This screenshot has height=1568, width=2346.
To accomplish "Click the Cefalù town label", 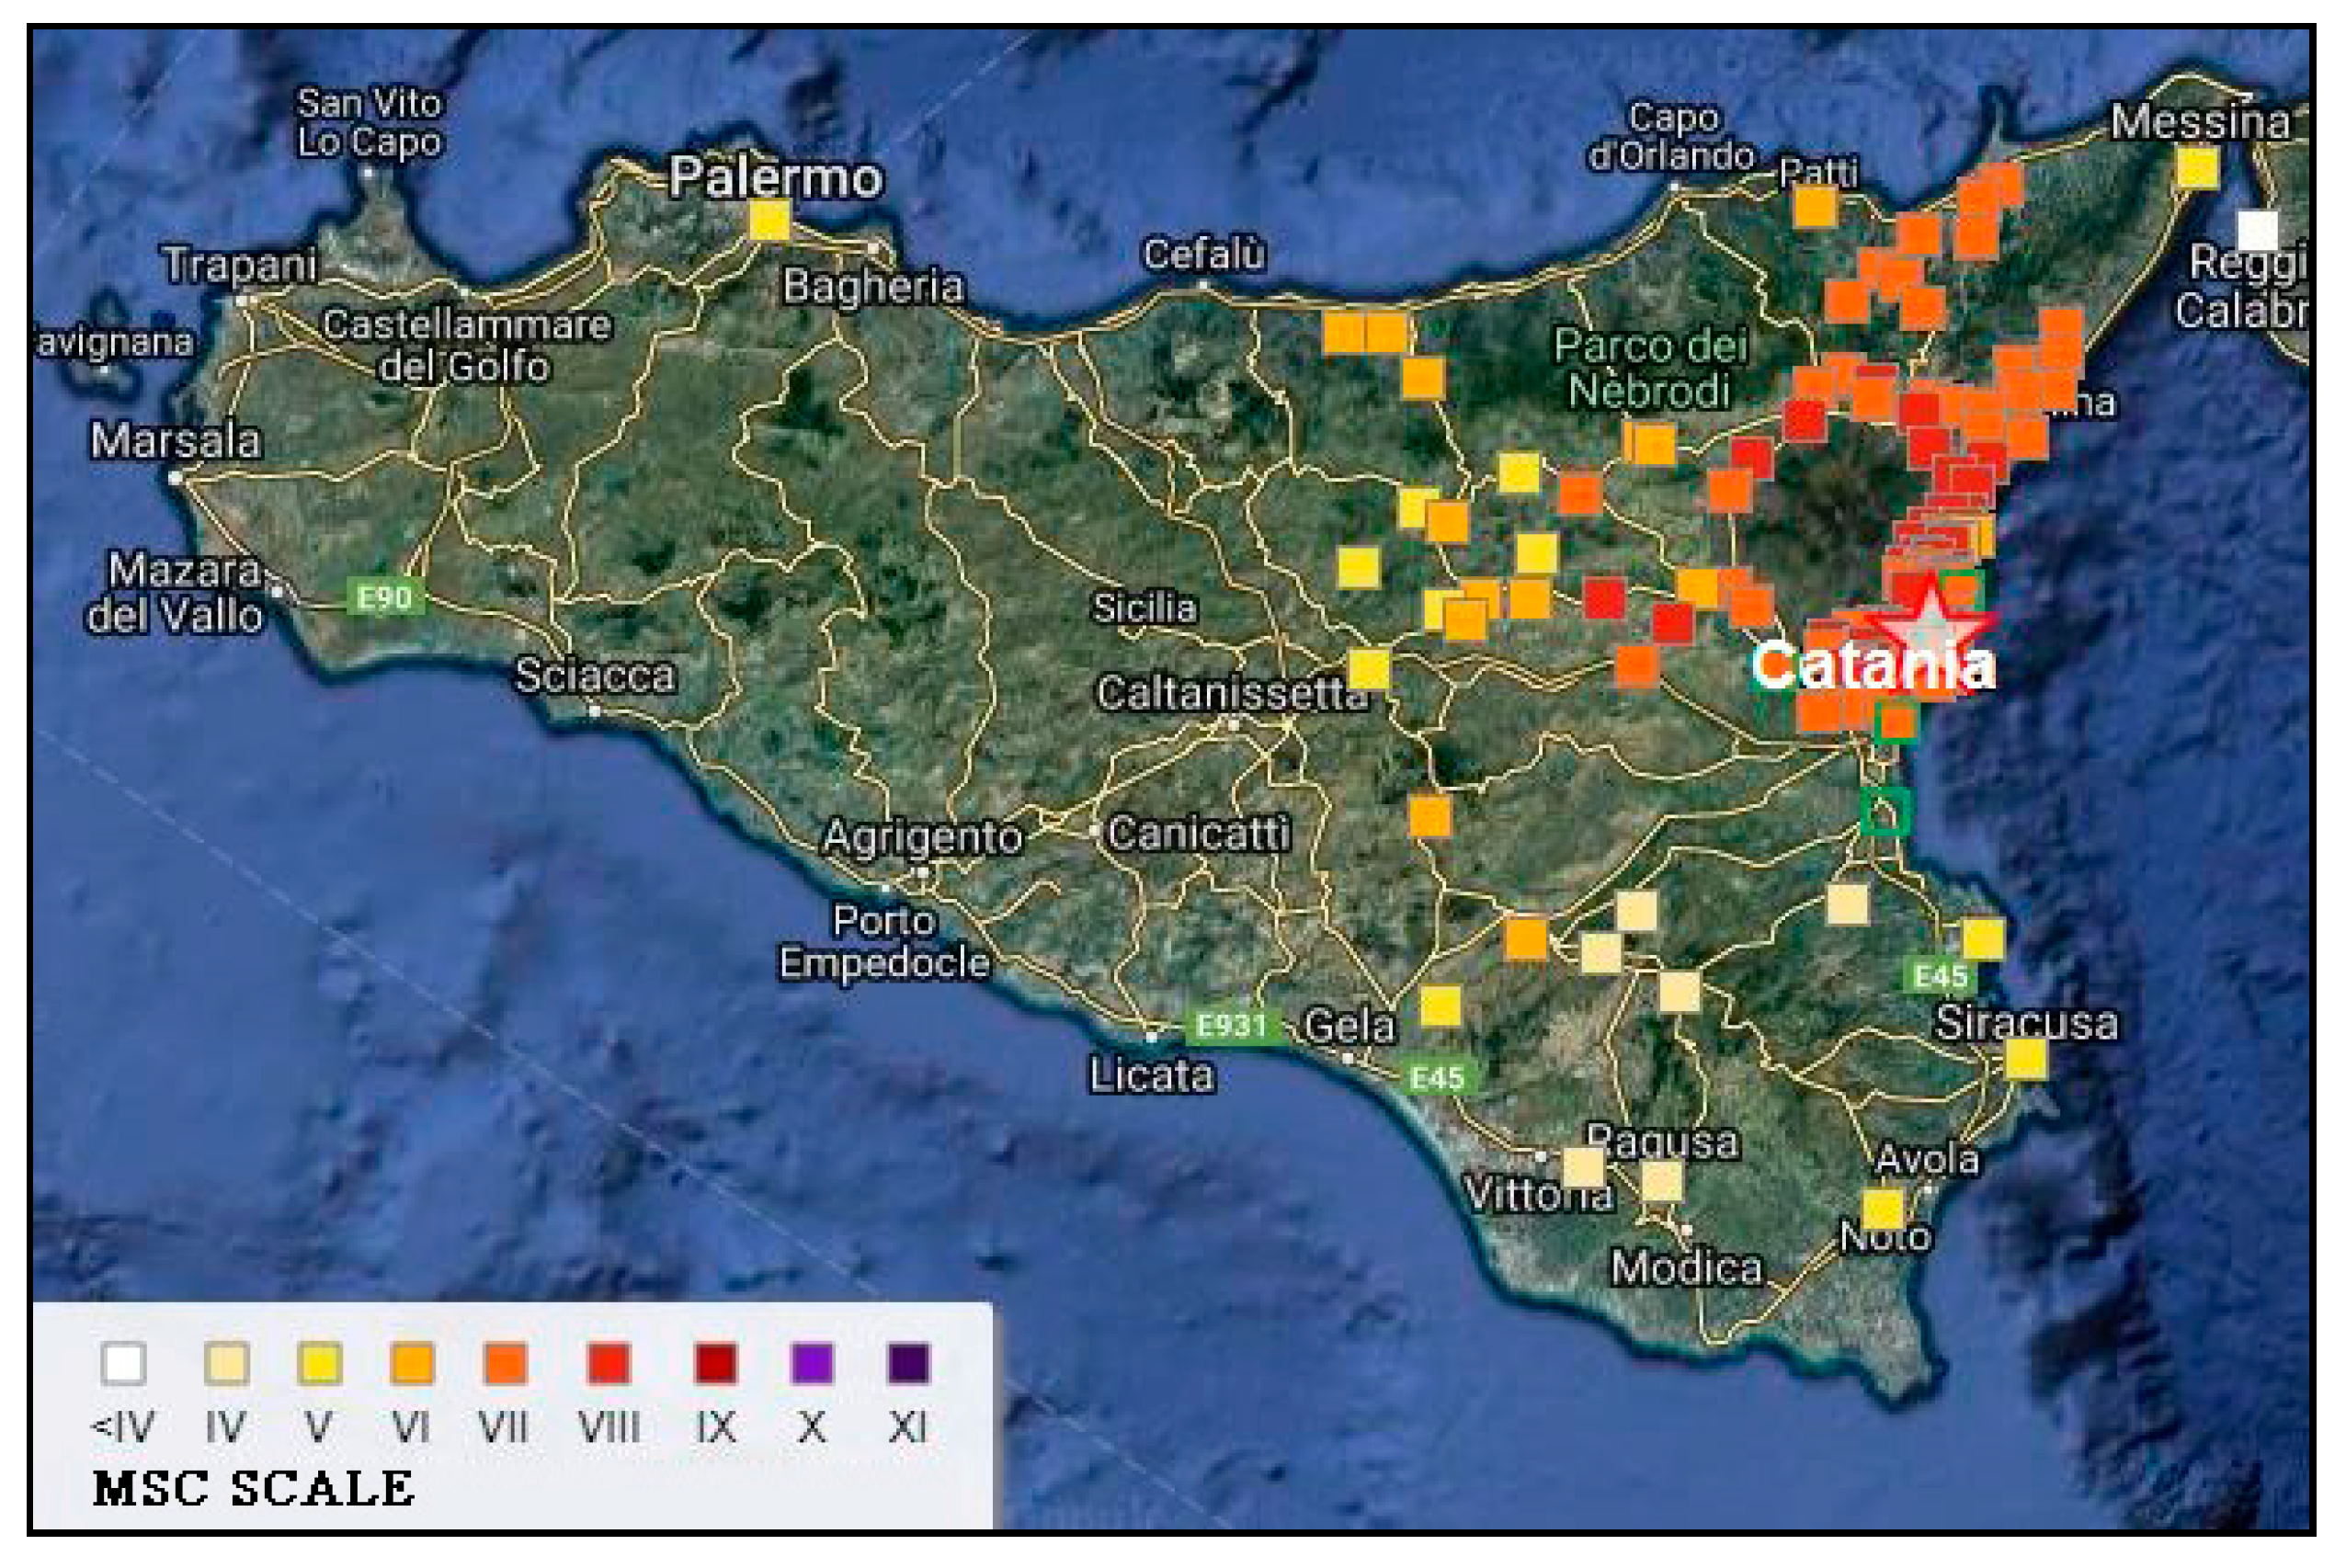I will coord(1204,254).
